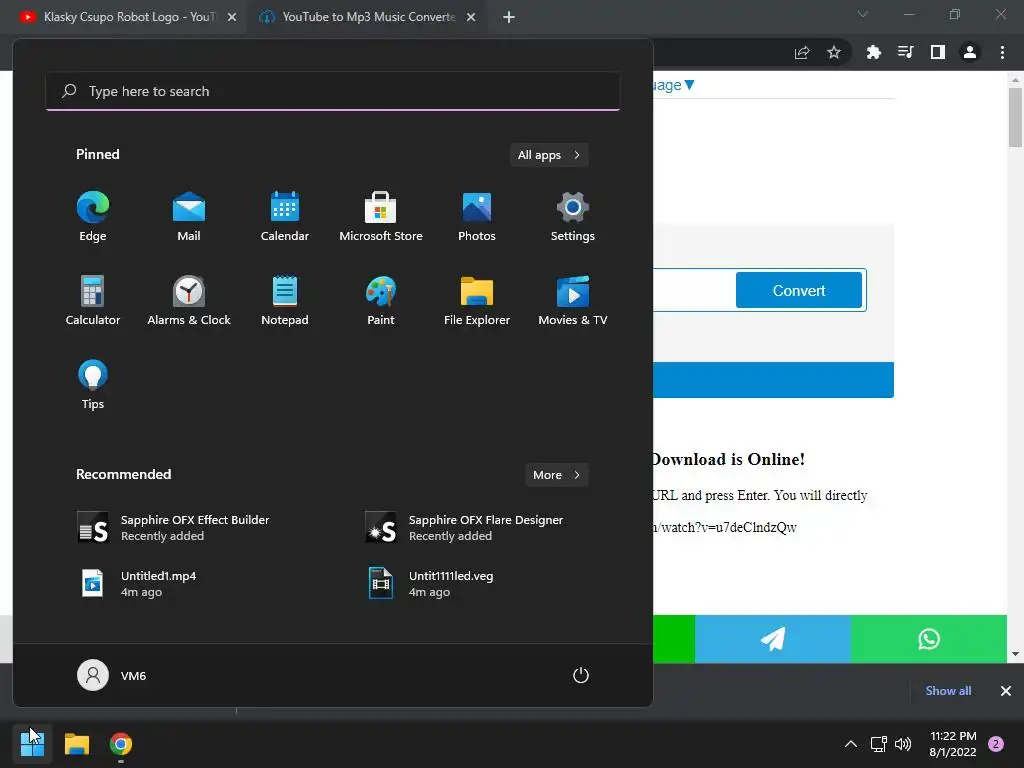
Task: Click the Start button on taskbar
Action: tap(32, 744)
